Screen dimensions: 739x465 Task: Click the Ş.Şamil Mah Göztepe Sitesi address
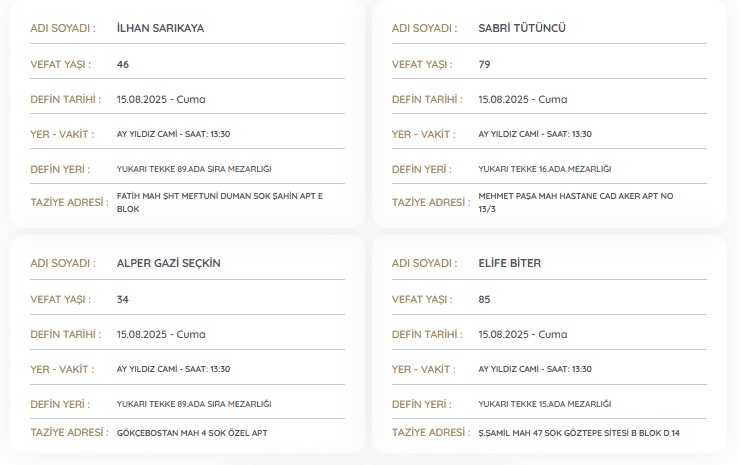(x=579, y=433)
